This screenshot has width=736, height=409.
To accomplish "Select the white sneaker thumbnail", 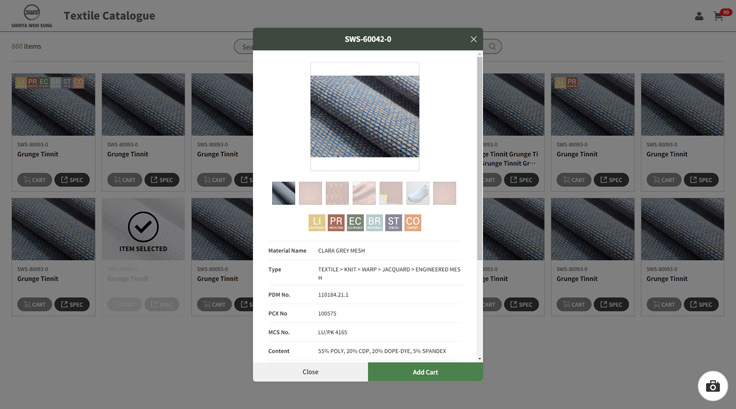I will pos(417,193).
